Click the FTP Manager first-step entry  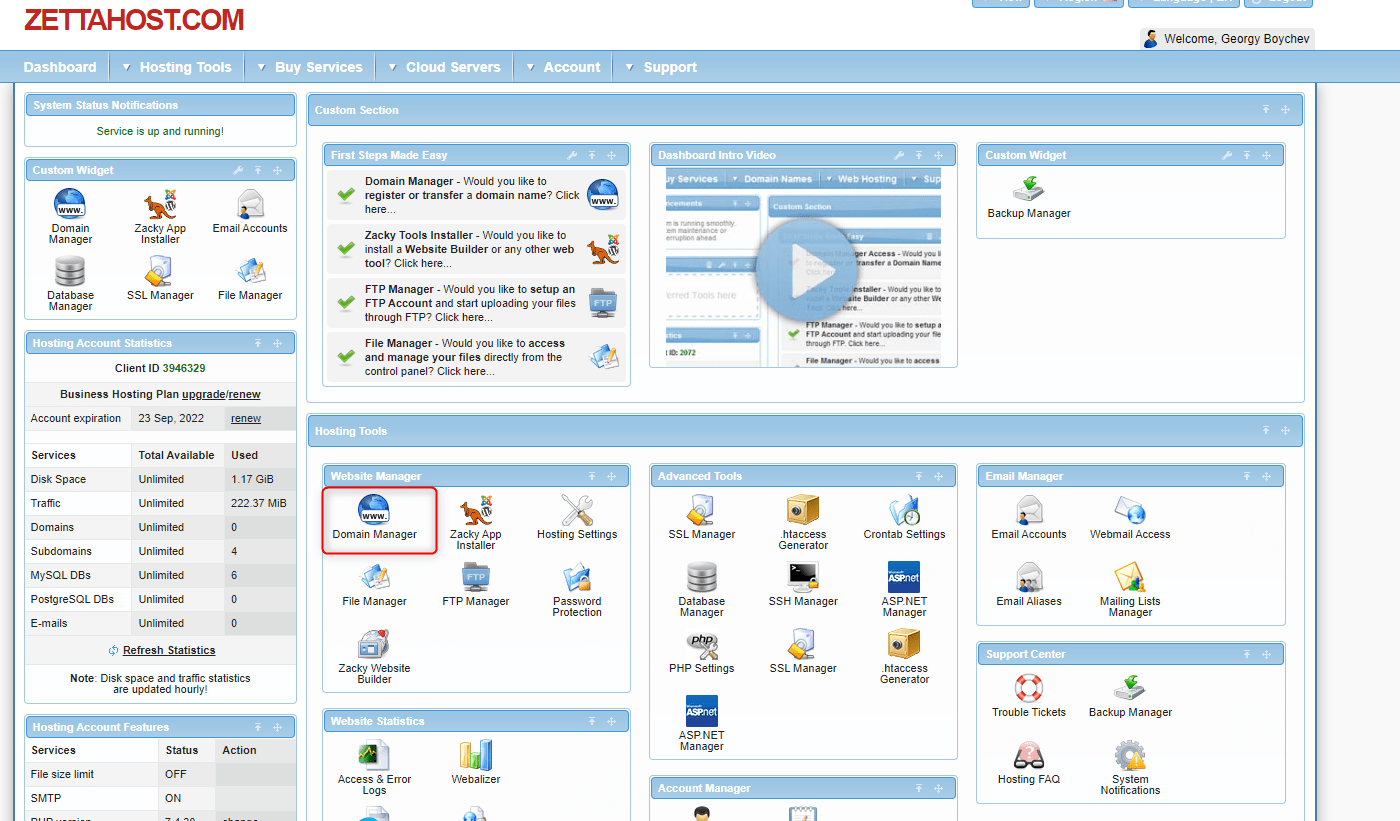click(x=476, y=303)
